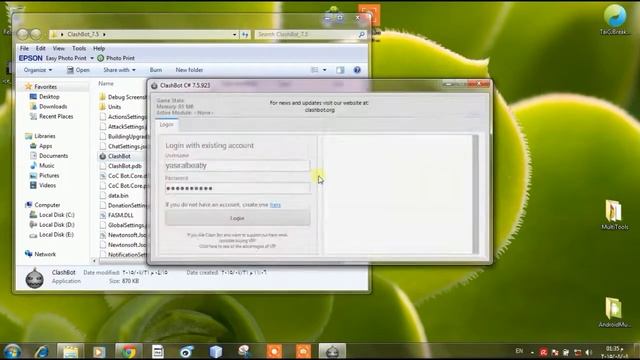The width and height of the screenshot is (640, 360).
Task: Click Explorer search magnifier icon
Action: pos(361,35)
